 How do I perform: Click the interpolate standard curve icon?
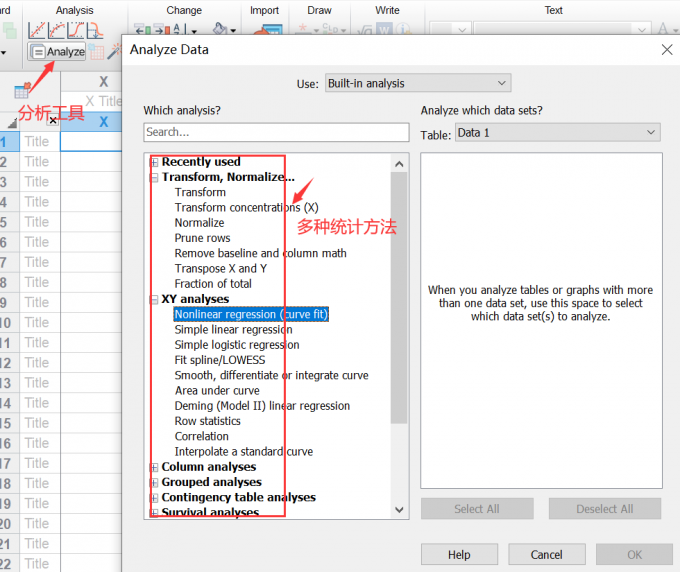pyautogui.click(x=95, y=31)
